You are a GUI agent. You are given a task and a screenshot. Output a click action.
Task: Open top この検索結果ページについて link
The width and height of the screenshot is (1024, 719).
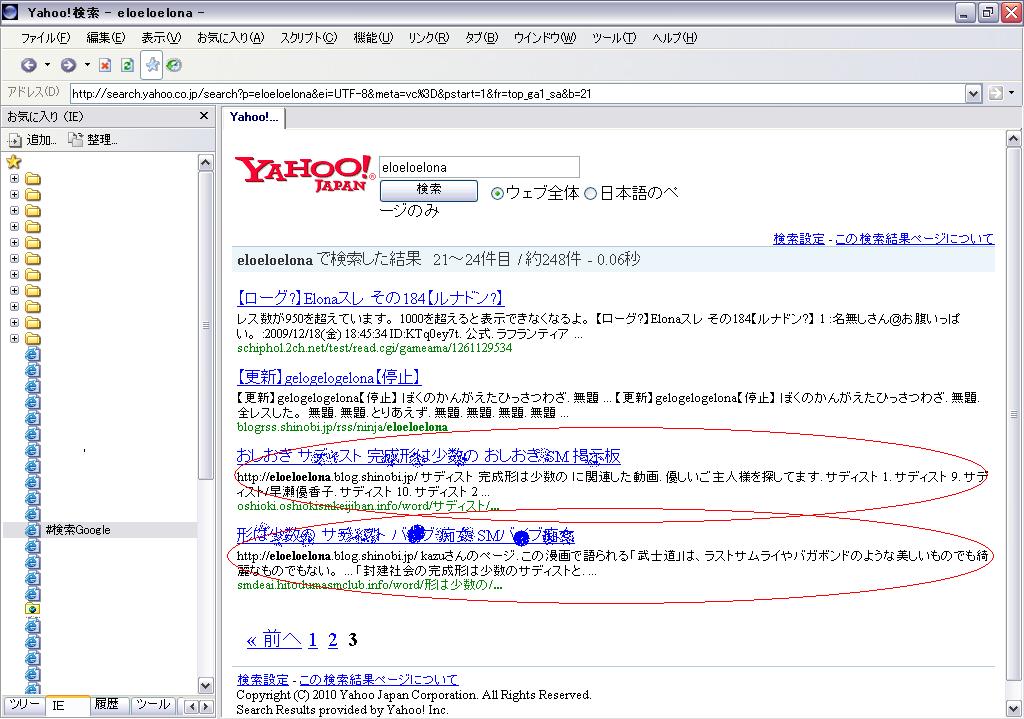click(x=914, y=239)
